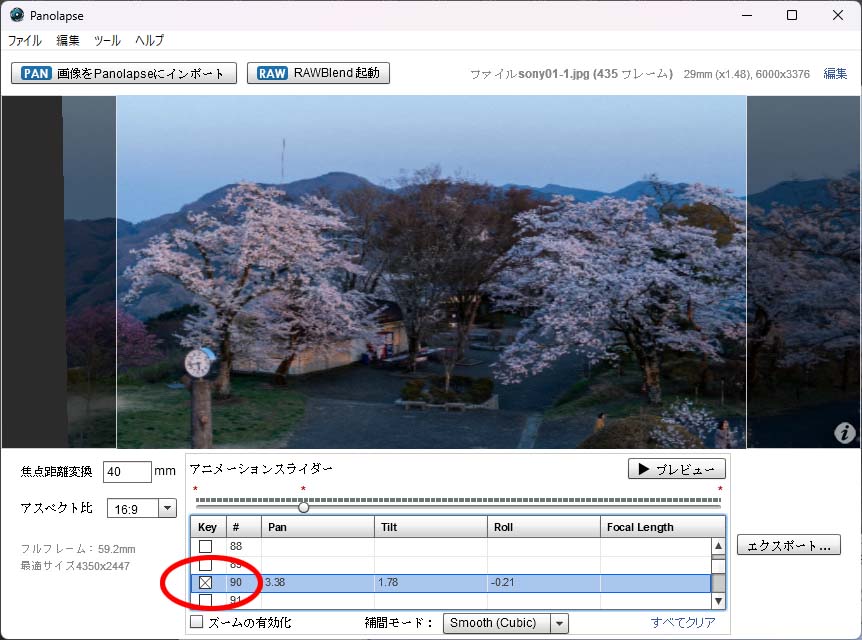The height and width of the screenshot is (640, 862).
Task: Start playback with the プレビュー button
Action: coord(676,469)
